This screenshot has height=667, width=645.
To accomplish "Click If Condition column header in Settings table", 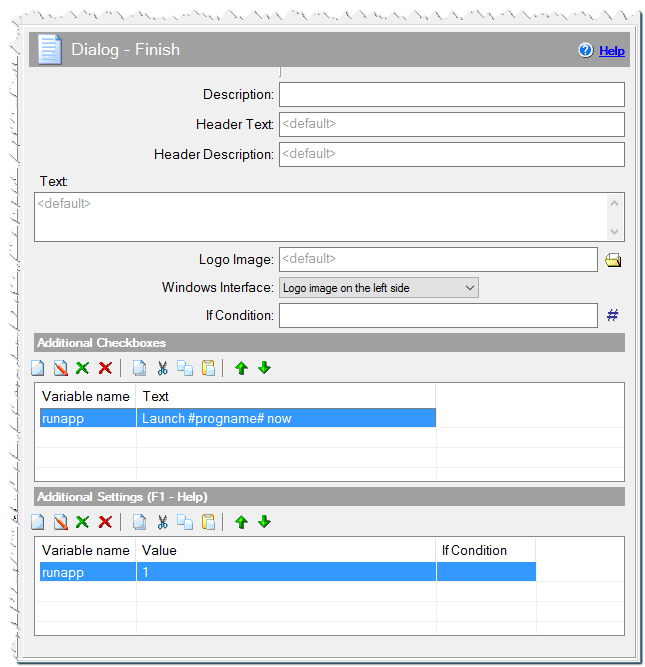I will click(x=486, y=550).
